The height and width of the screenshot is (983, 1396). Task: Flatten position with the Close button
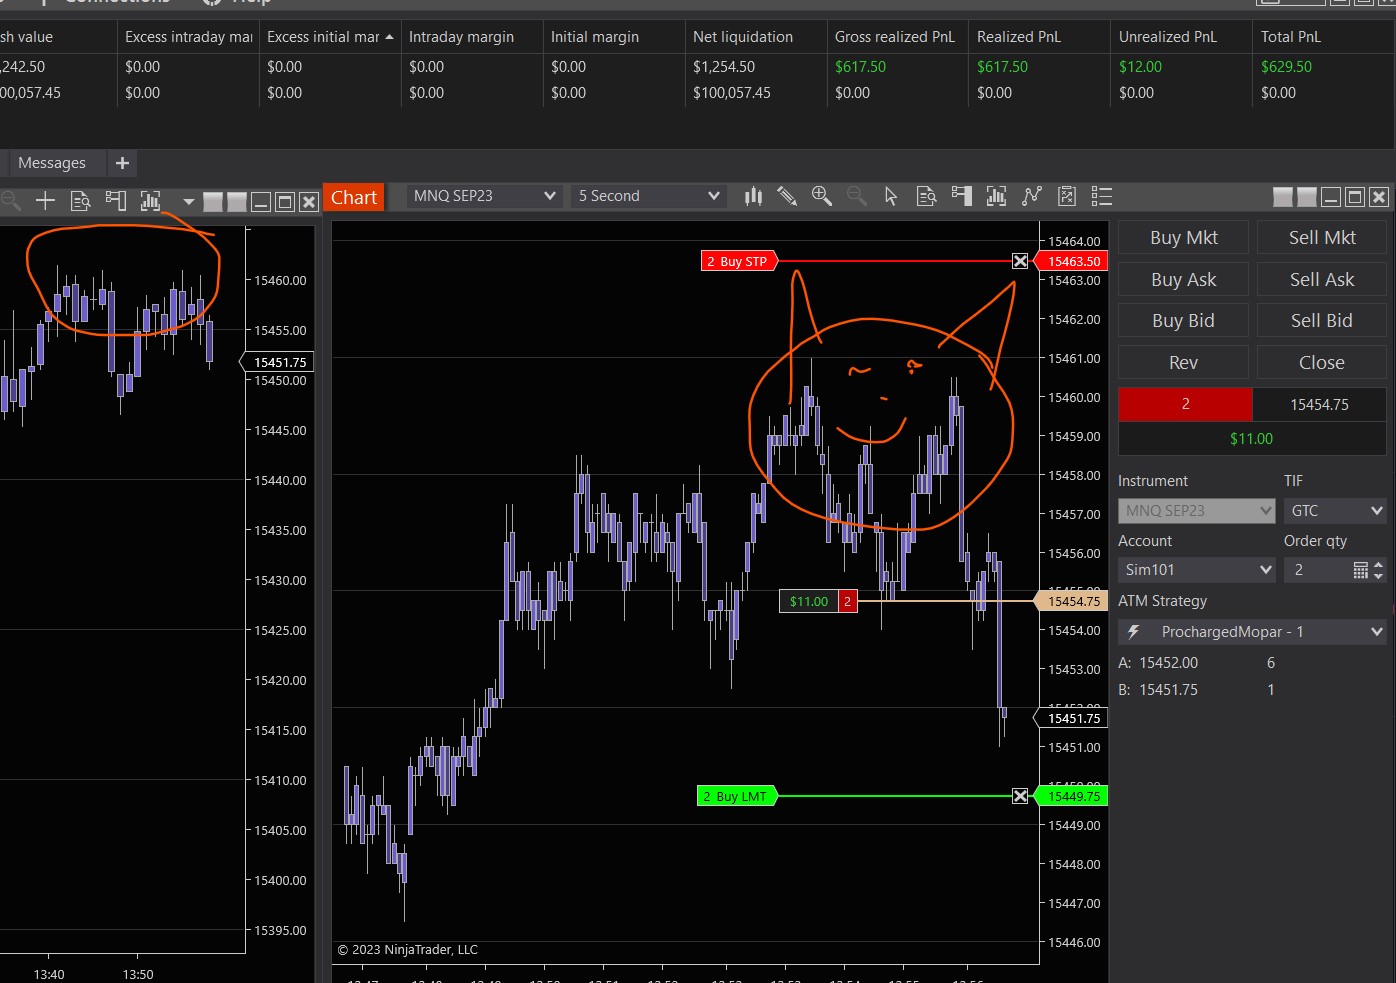[1322, 363]
